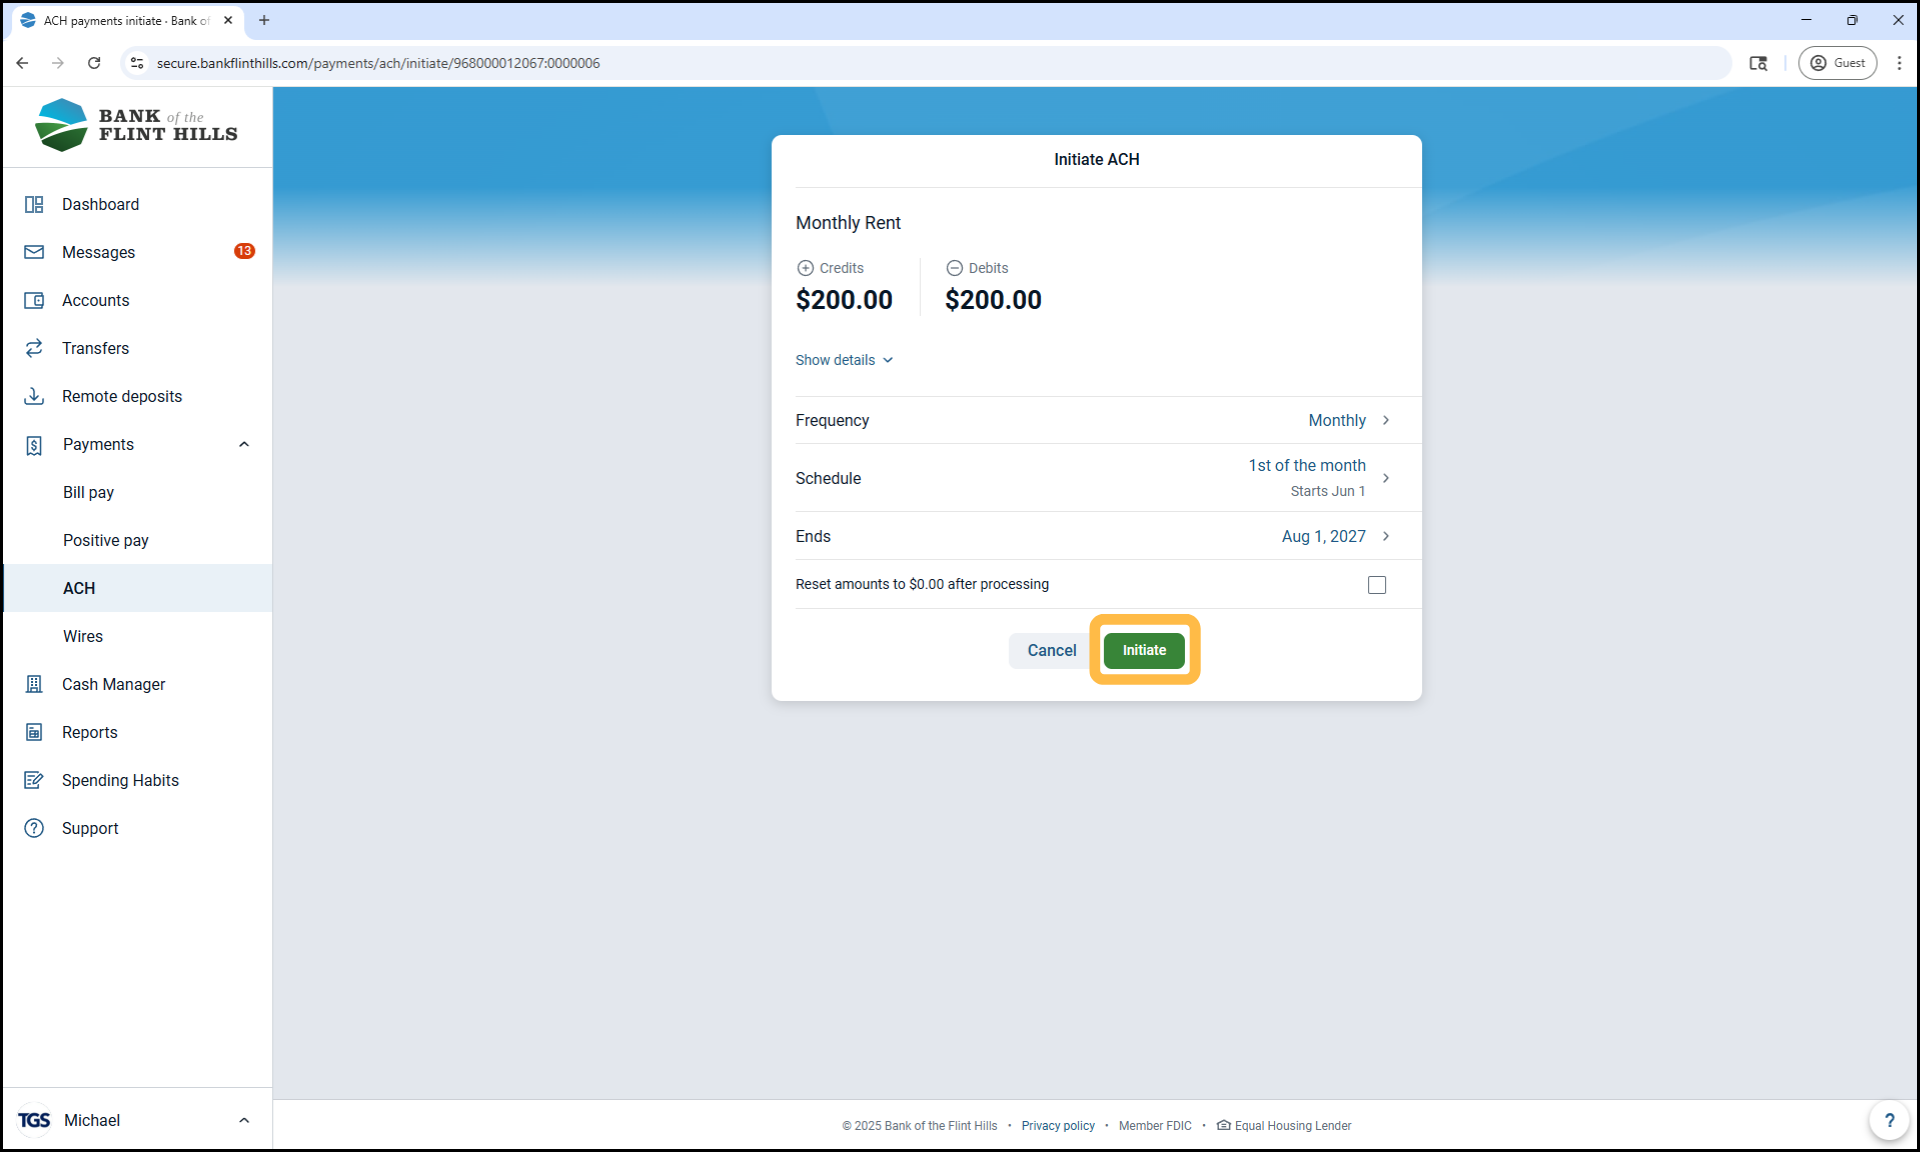Image resolution: width=1920 pixels, height=1152 pixels.
Task: Open Messages envelope icon
Action: [34, 252]
